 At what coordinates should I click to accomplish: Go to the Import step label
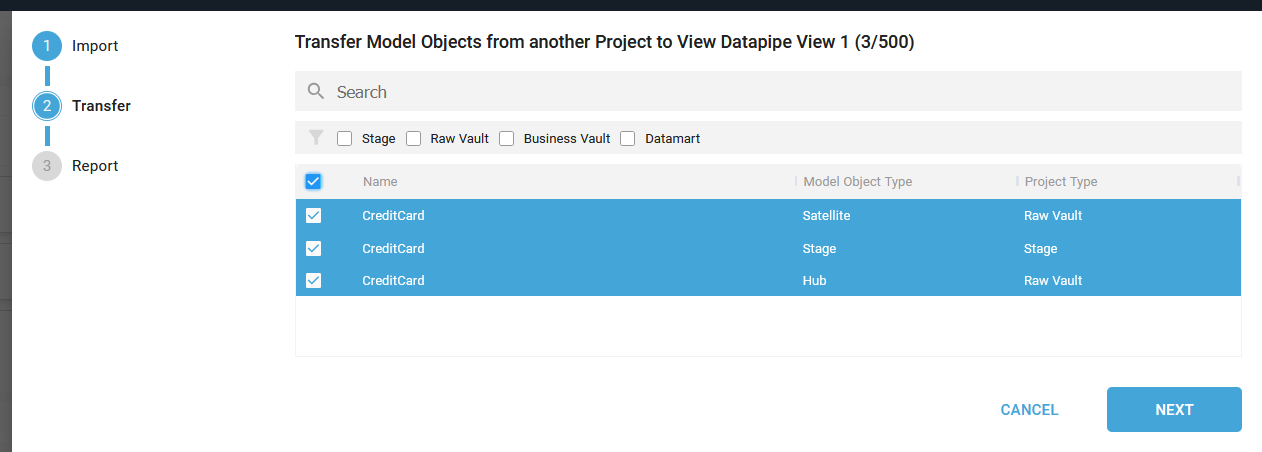point(95,46)
